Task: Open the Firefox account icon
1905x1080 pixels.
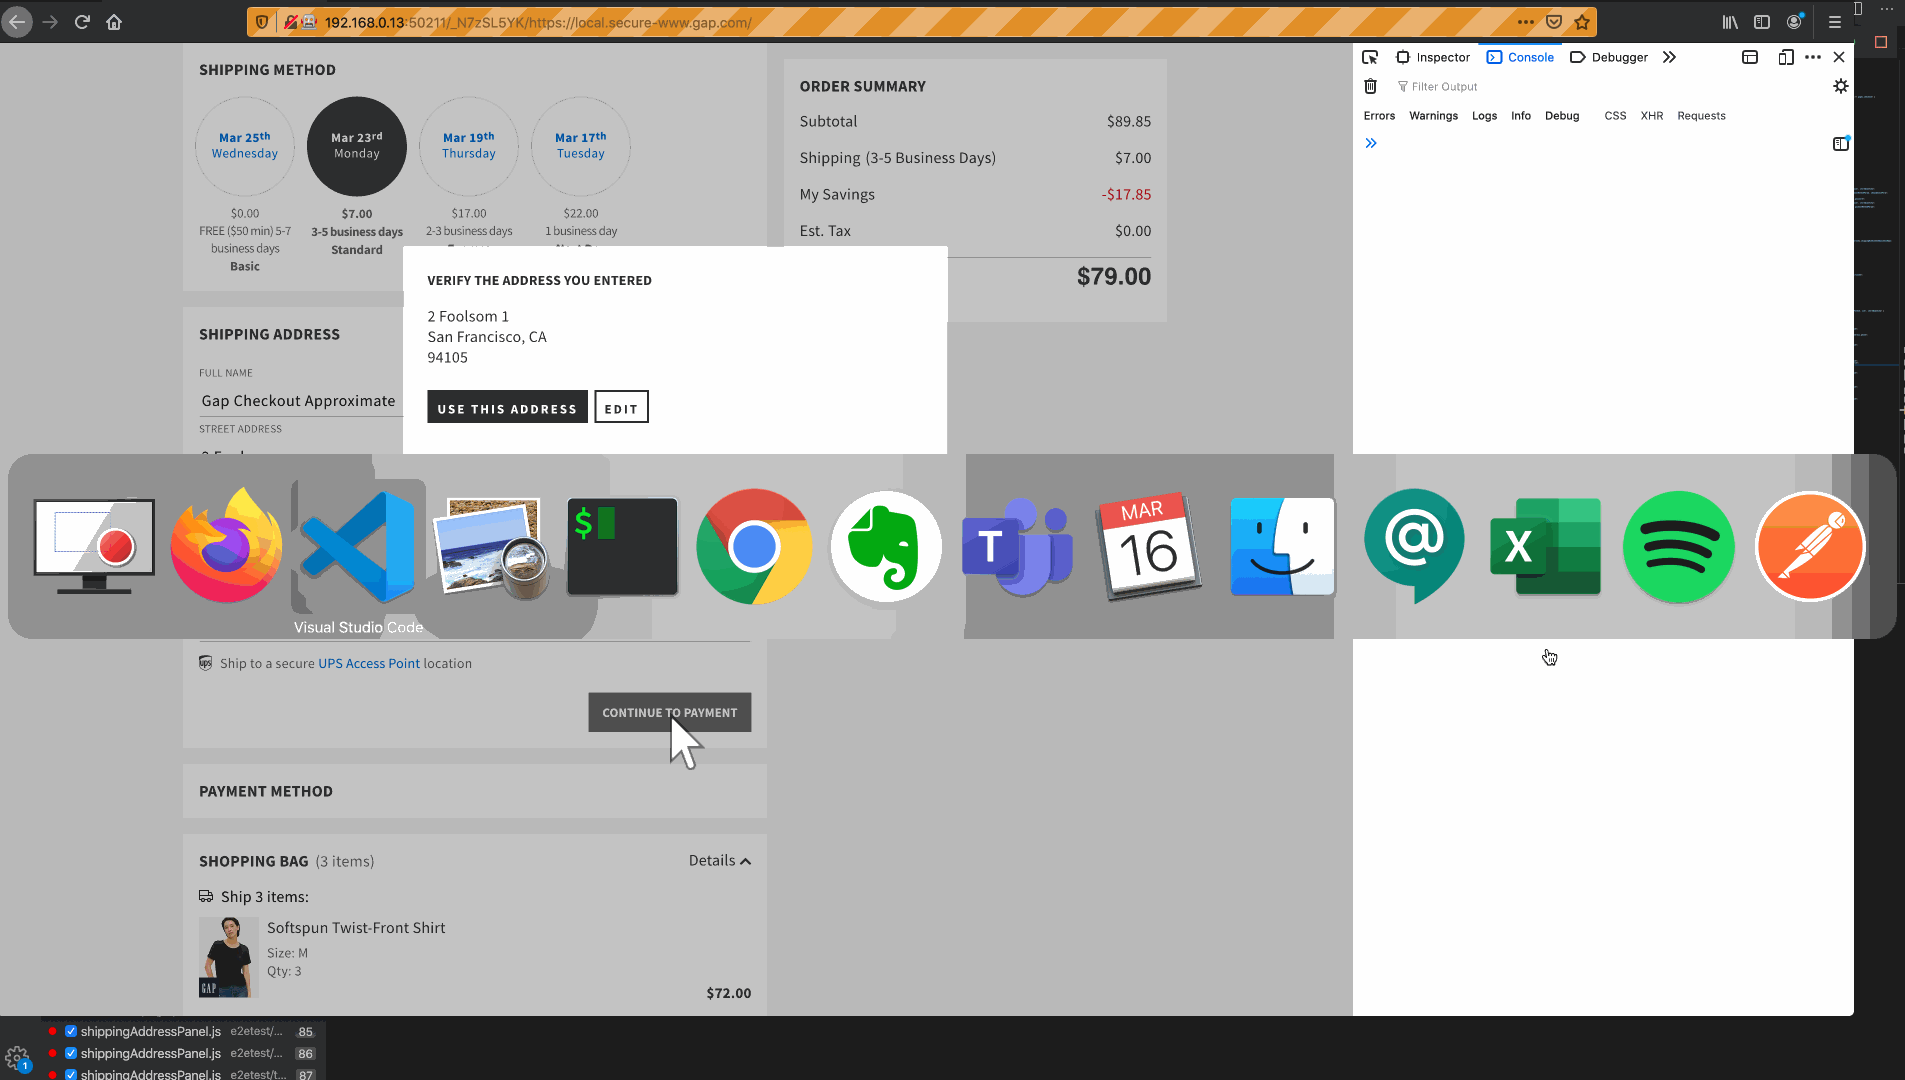Action: (1795, 22)
